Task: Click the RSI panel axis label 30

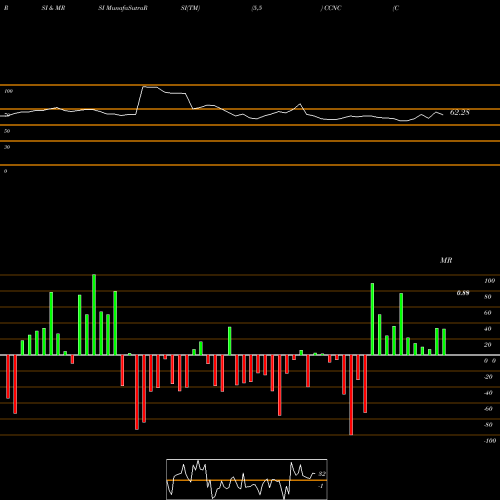Action: coord(7,147)
